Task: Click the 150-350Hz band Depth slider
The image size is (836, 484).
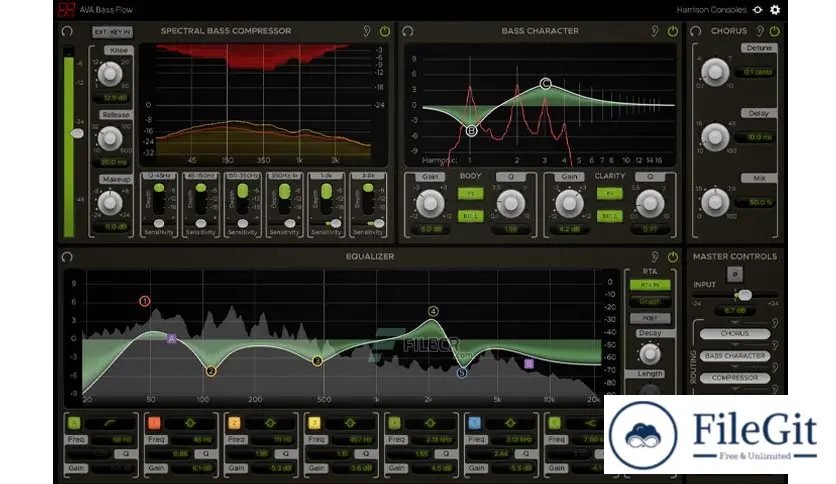Action: click(243, 199)
